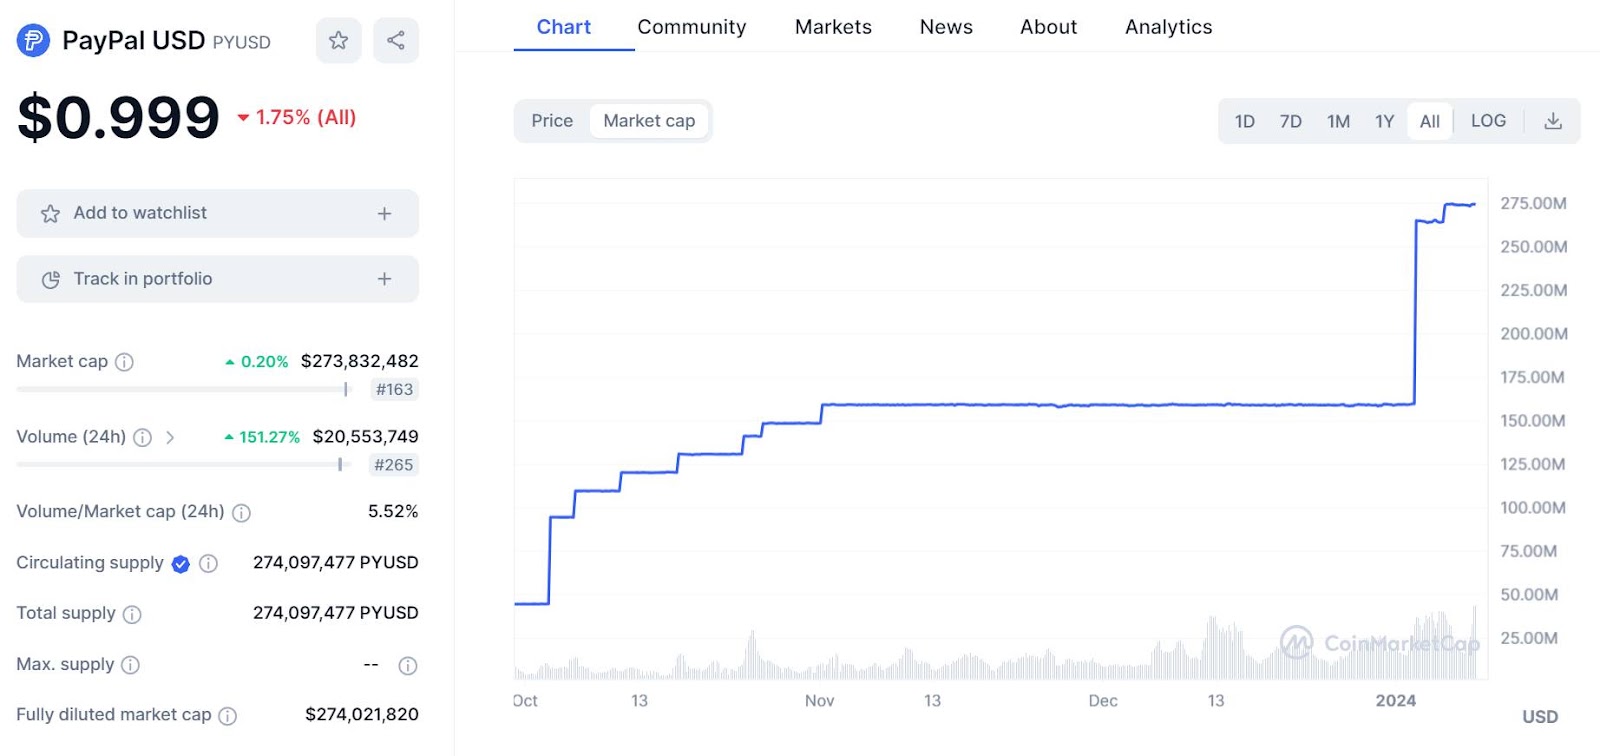Click the 275.00M axis label

tap(1533, 203)
